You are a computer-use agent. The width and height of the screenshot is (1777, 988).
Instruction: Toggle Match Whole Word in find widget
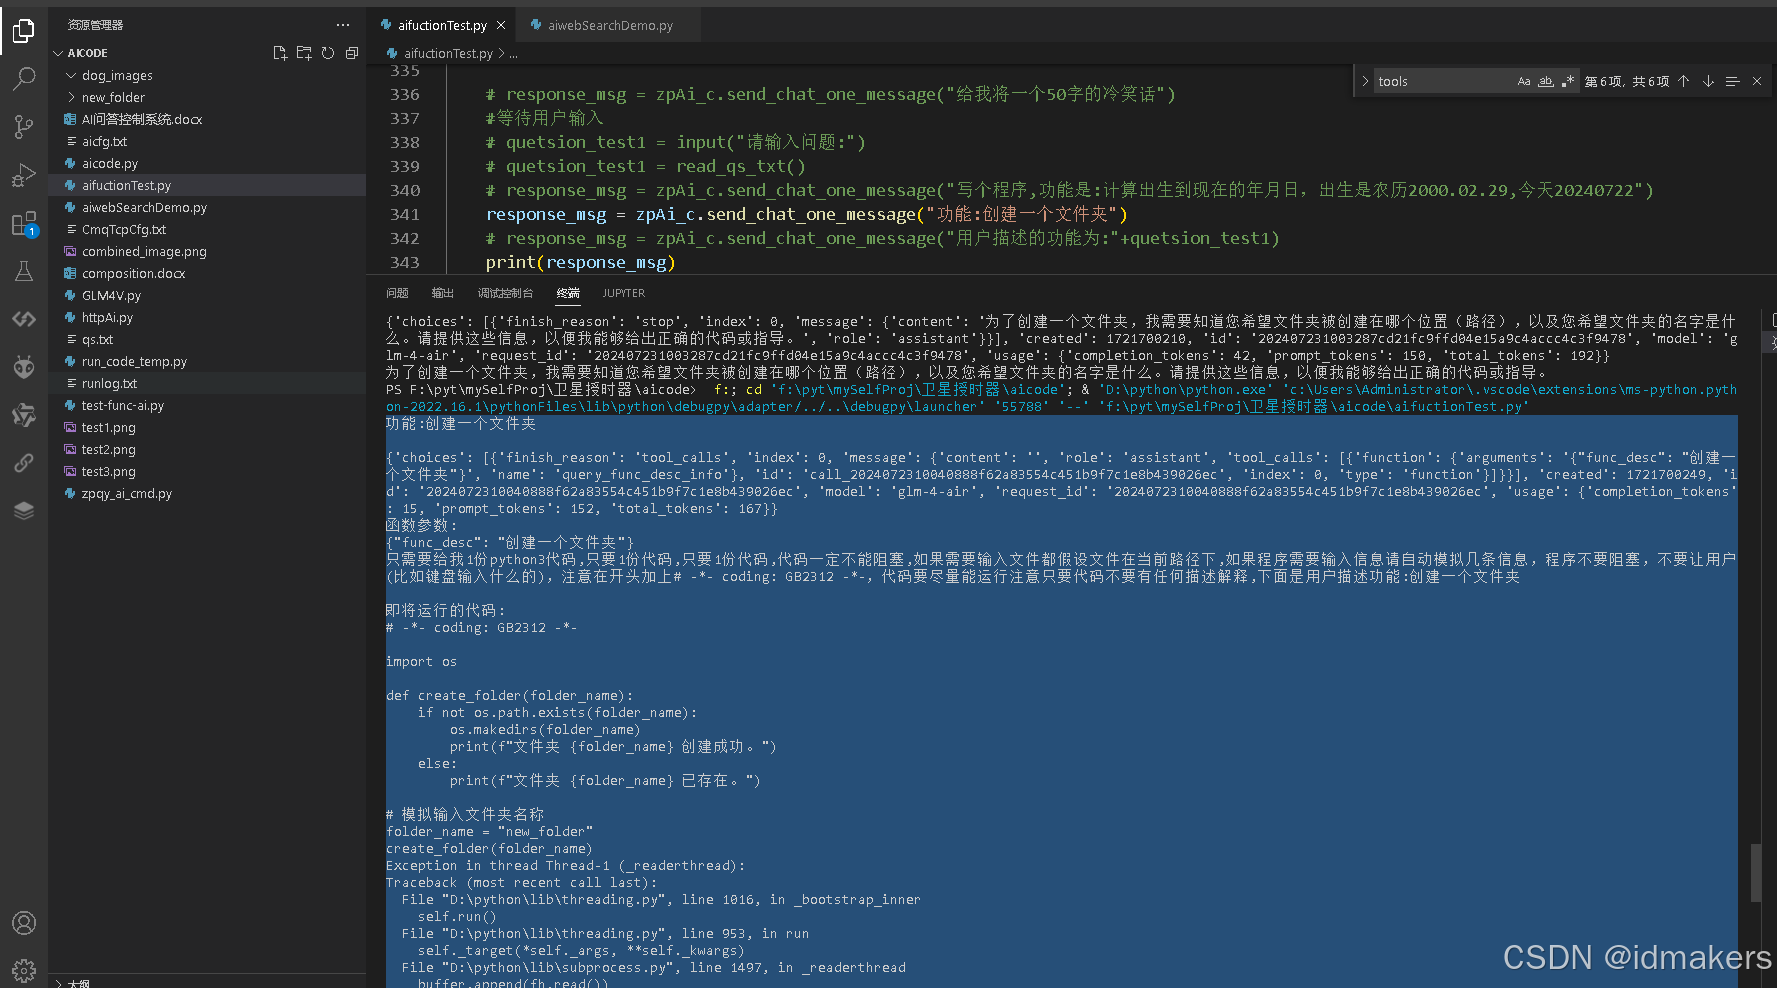point(1546,81)
